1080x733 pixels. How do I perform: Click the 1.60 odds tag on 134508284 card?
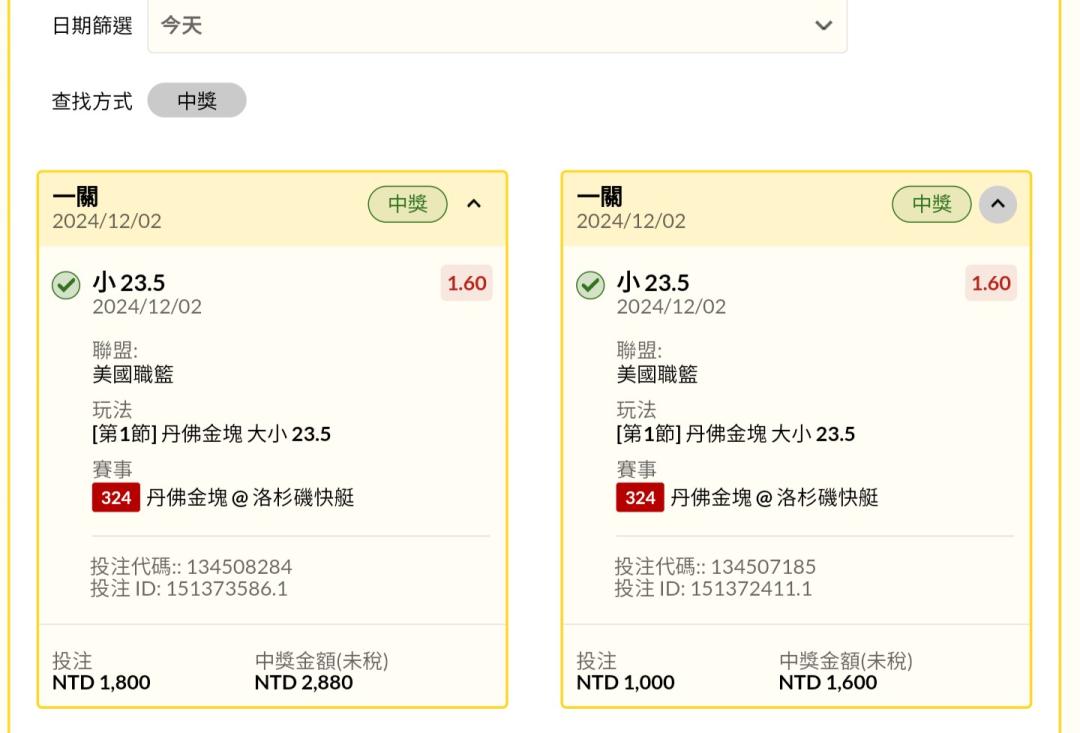coord(466,283)
